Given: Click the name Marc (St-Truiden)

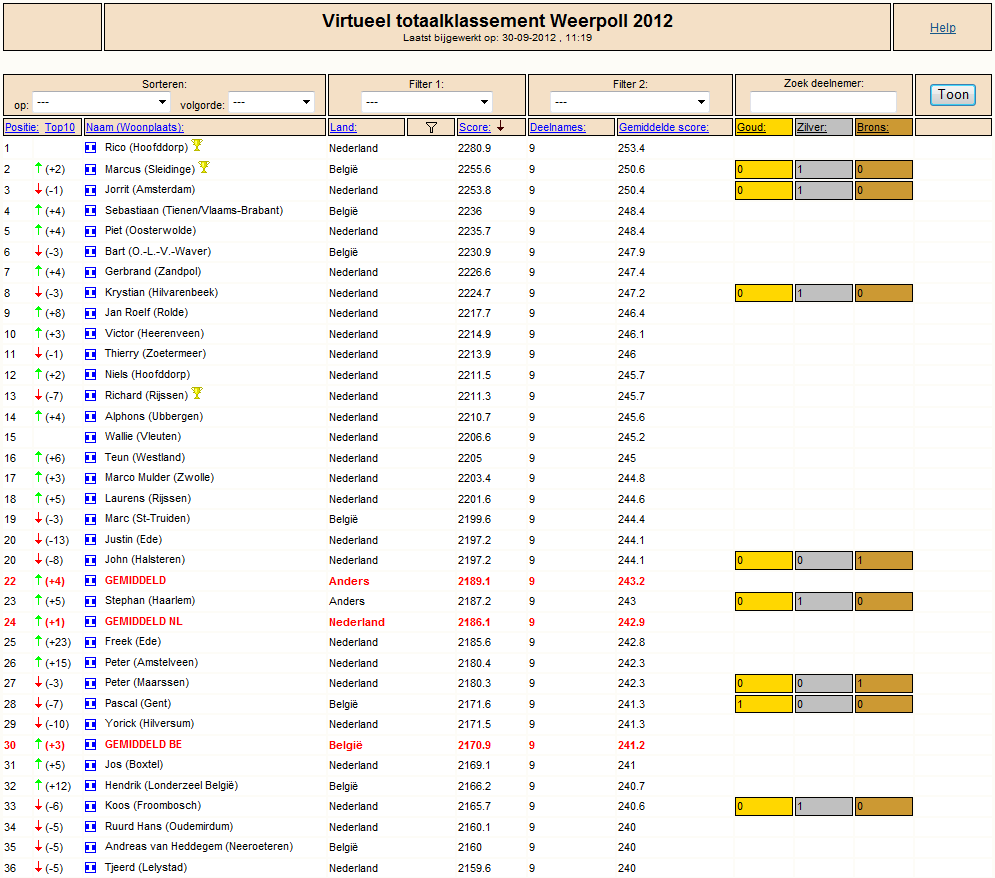Looking at the screenshot, I should (147, 519).
